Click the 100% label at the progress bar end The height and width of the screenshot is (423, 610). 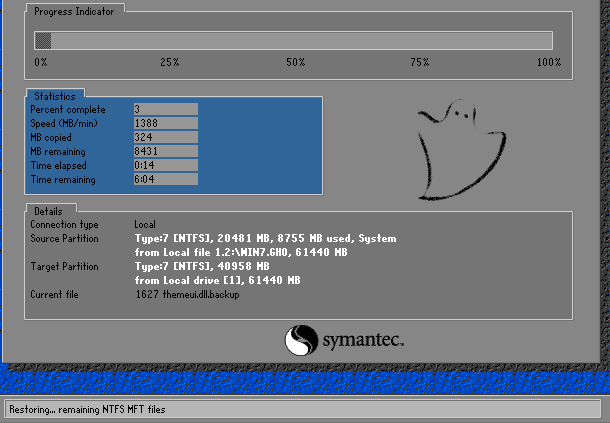tap(548, 63)
